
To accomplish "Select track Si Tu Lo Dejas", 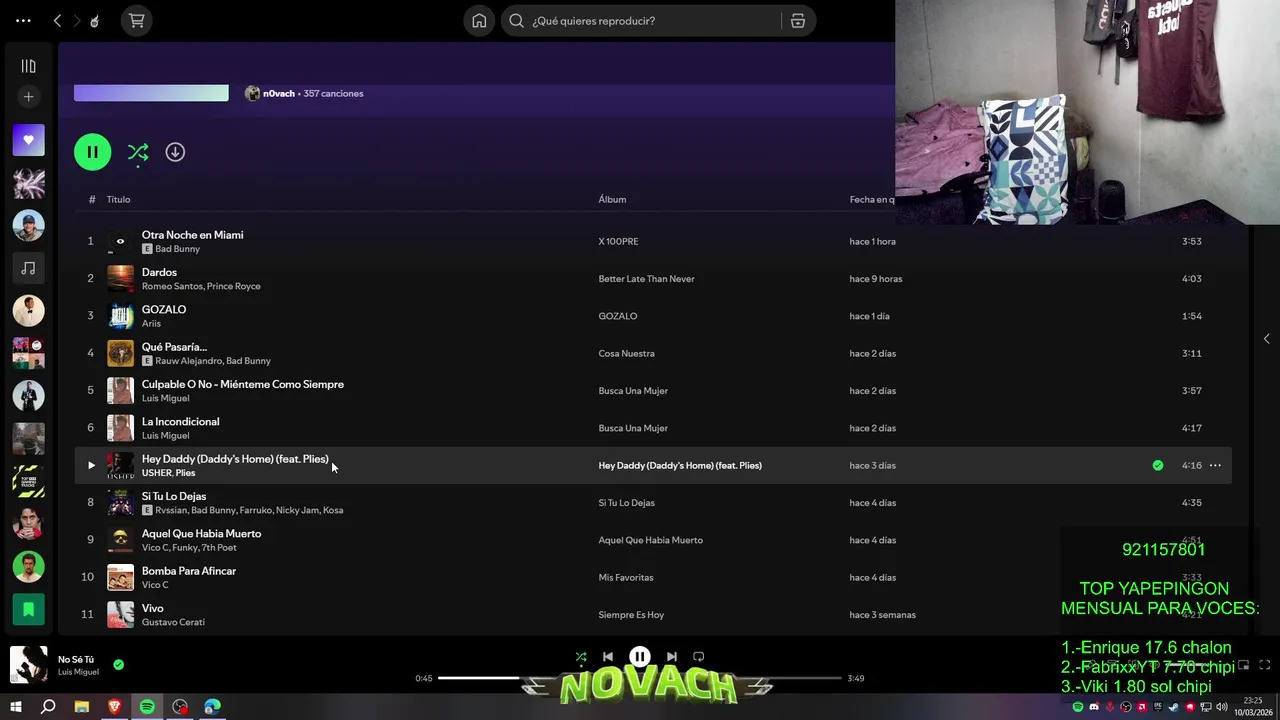I will [x=174, y=496].
